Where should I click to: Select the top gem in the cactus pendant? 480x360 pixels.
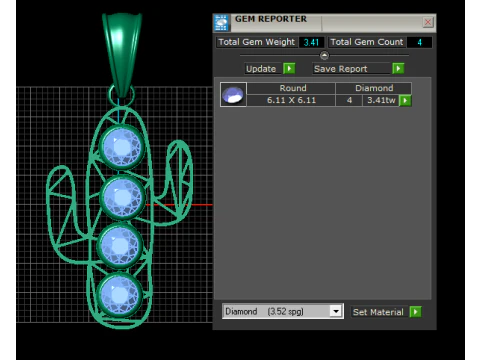click(121, 147)
